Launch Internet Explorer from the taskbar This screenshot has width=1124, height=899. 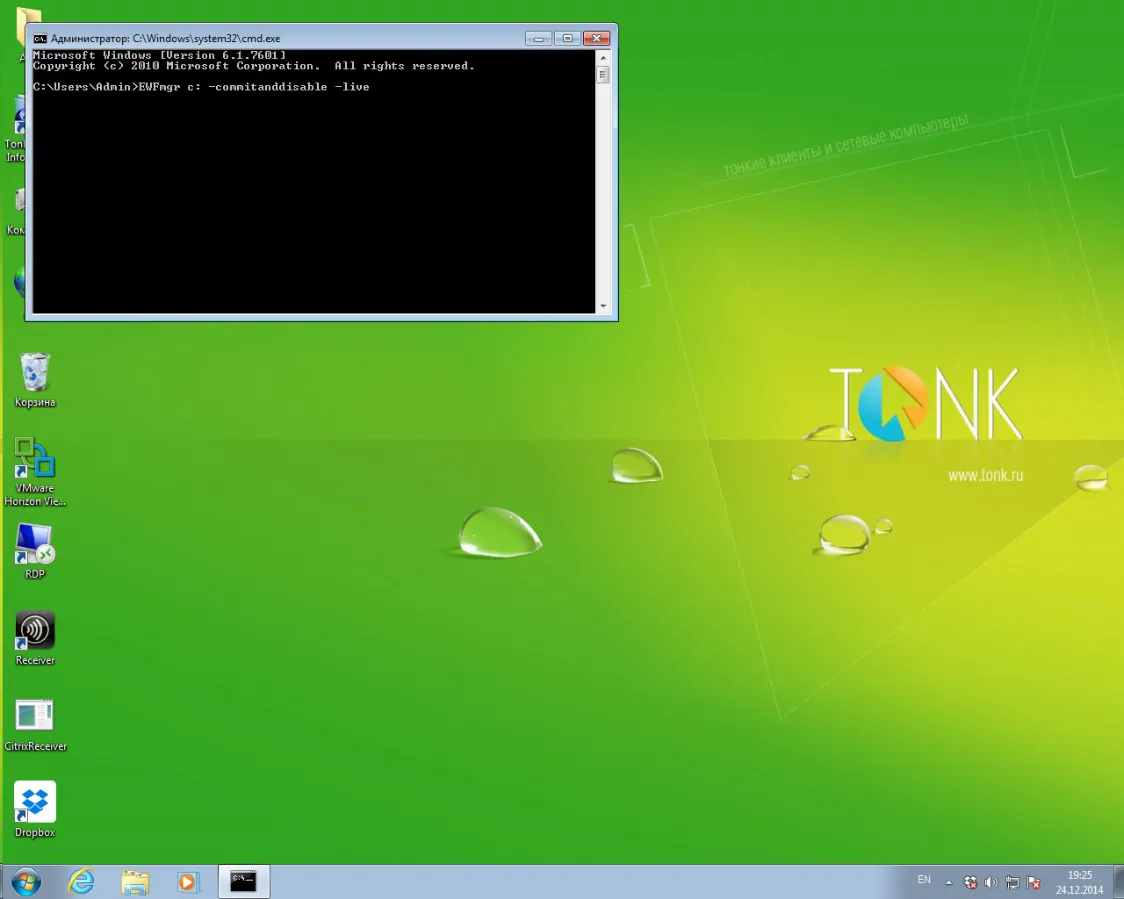[x=81, y=882]
